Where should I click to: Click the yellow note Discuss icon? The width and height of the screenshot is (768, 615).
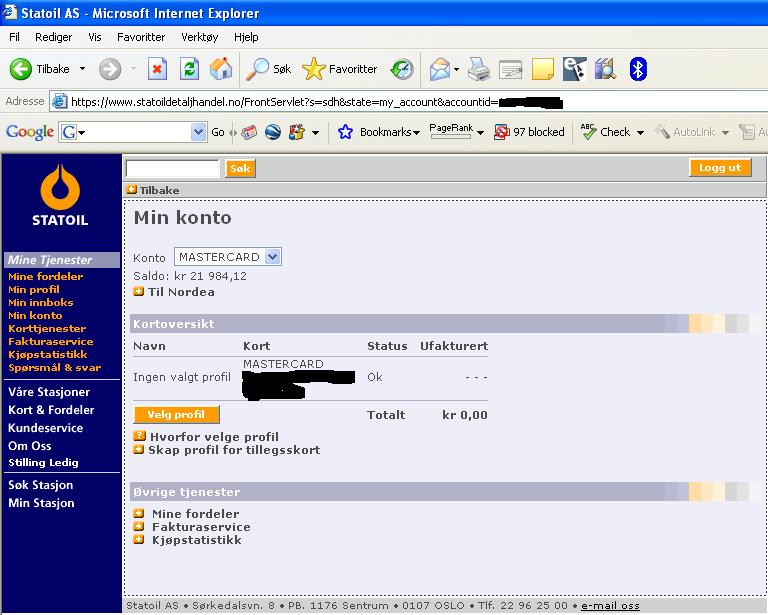point(542,69)
